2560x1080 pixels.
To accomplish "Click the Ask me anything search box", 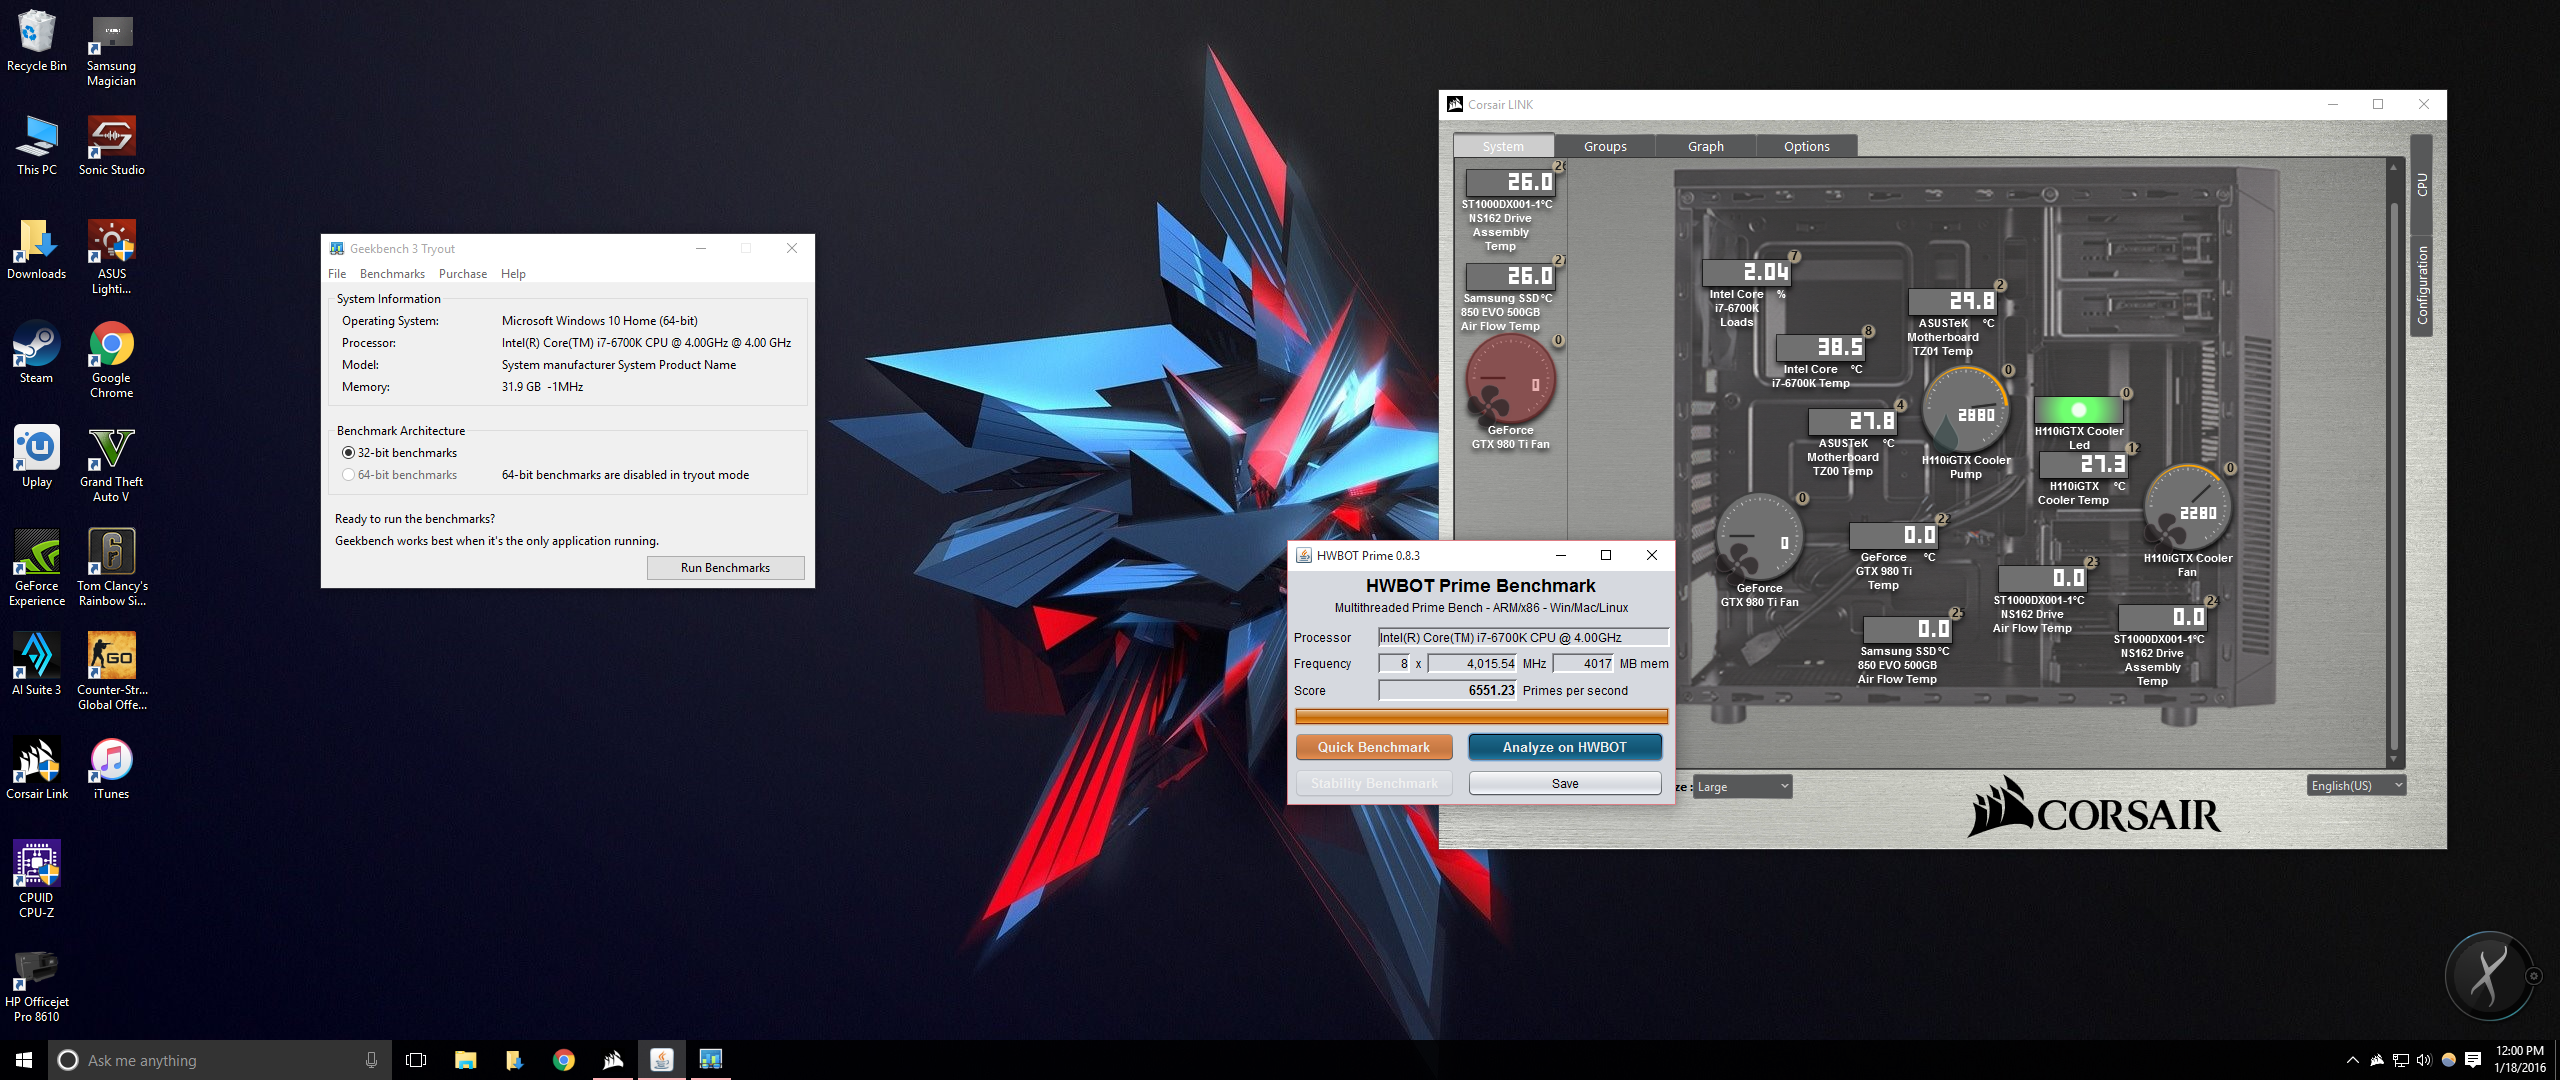I will [219, 1060].
